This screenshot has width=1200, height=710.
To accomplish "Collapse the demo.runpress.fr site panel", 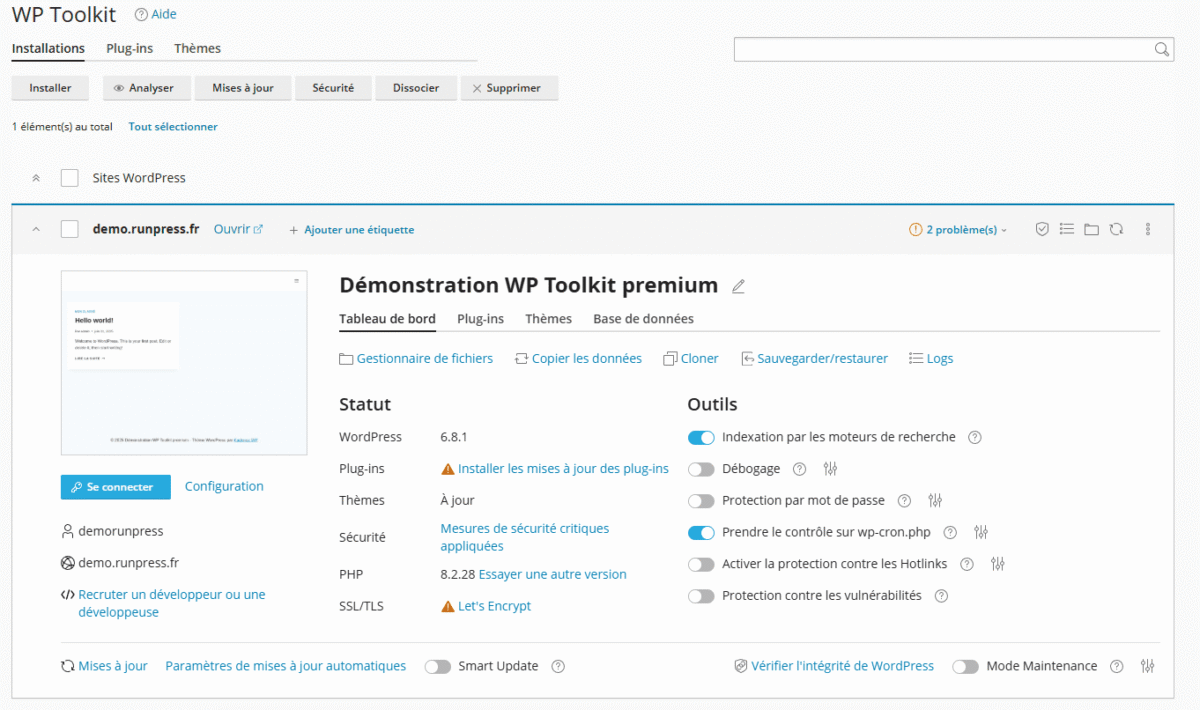I will click(36, 229).
